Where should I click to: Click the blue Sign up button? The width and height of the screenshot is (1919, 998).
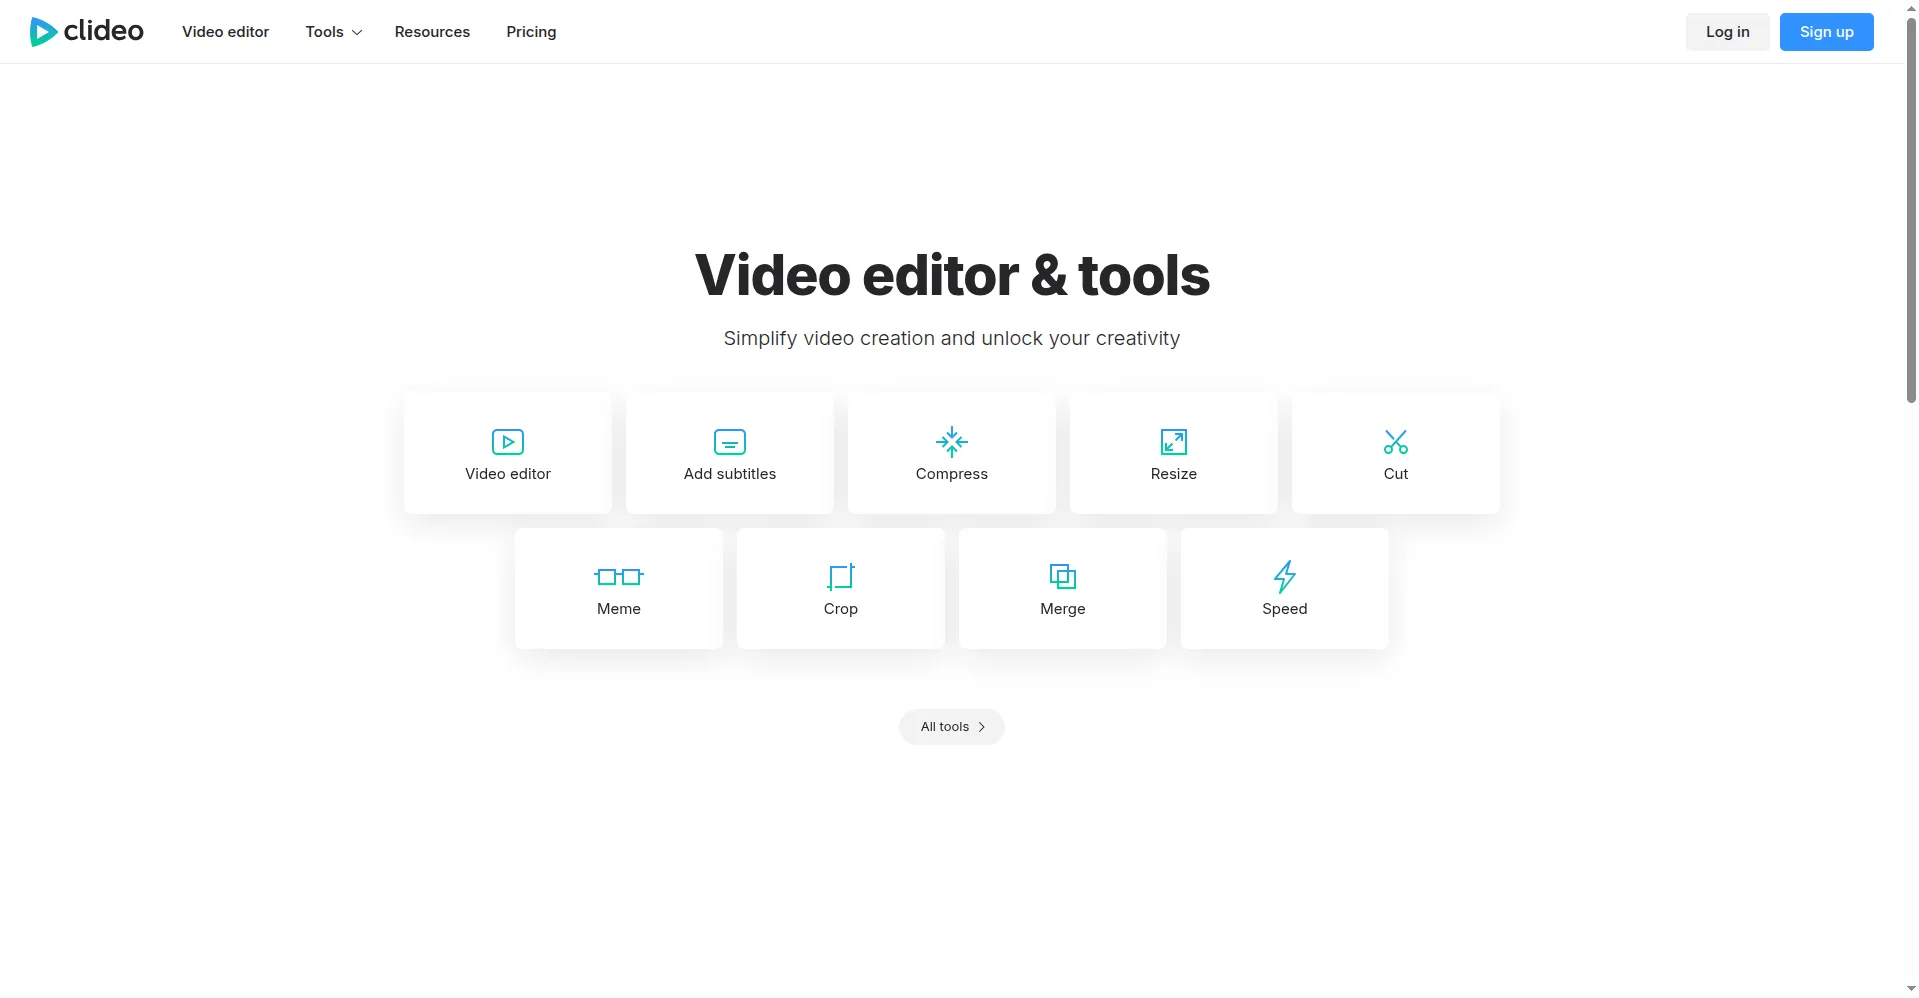click(x=1826, y=32)
